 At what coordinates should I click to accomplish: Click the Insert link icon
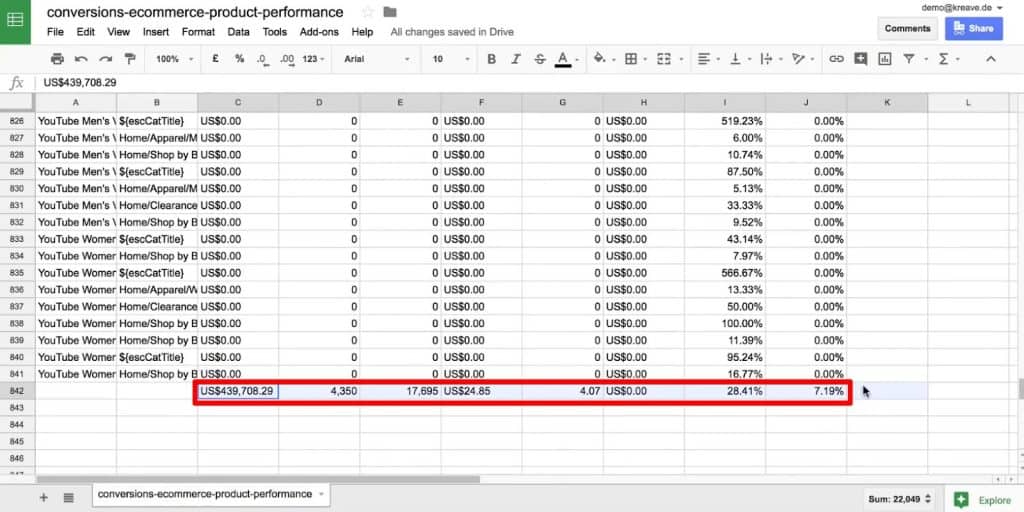point(836,59)
